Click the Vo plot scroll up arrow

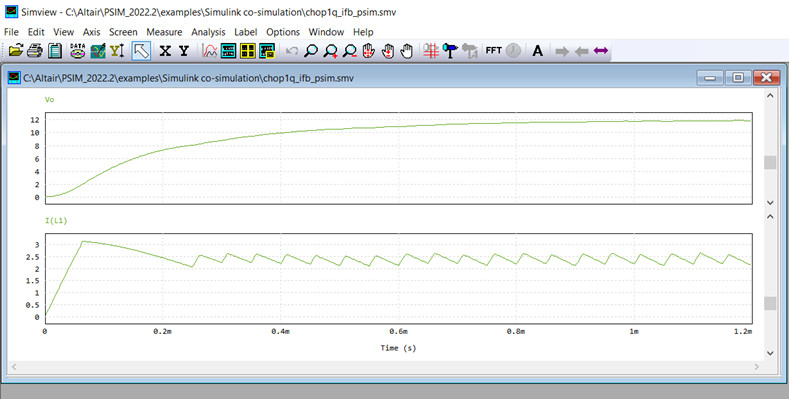(x=770, y=95)
